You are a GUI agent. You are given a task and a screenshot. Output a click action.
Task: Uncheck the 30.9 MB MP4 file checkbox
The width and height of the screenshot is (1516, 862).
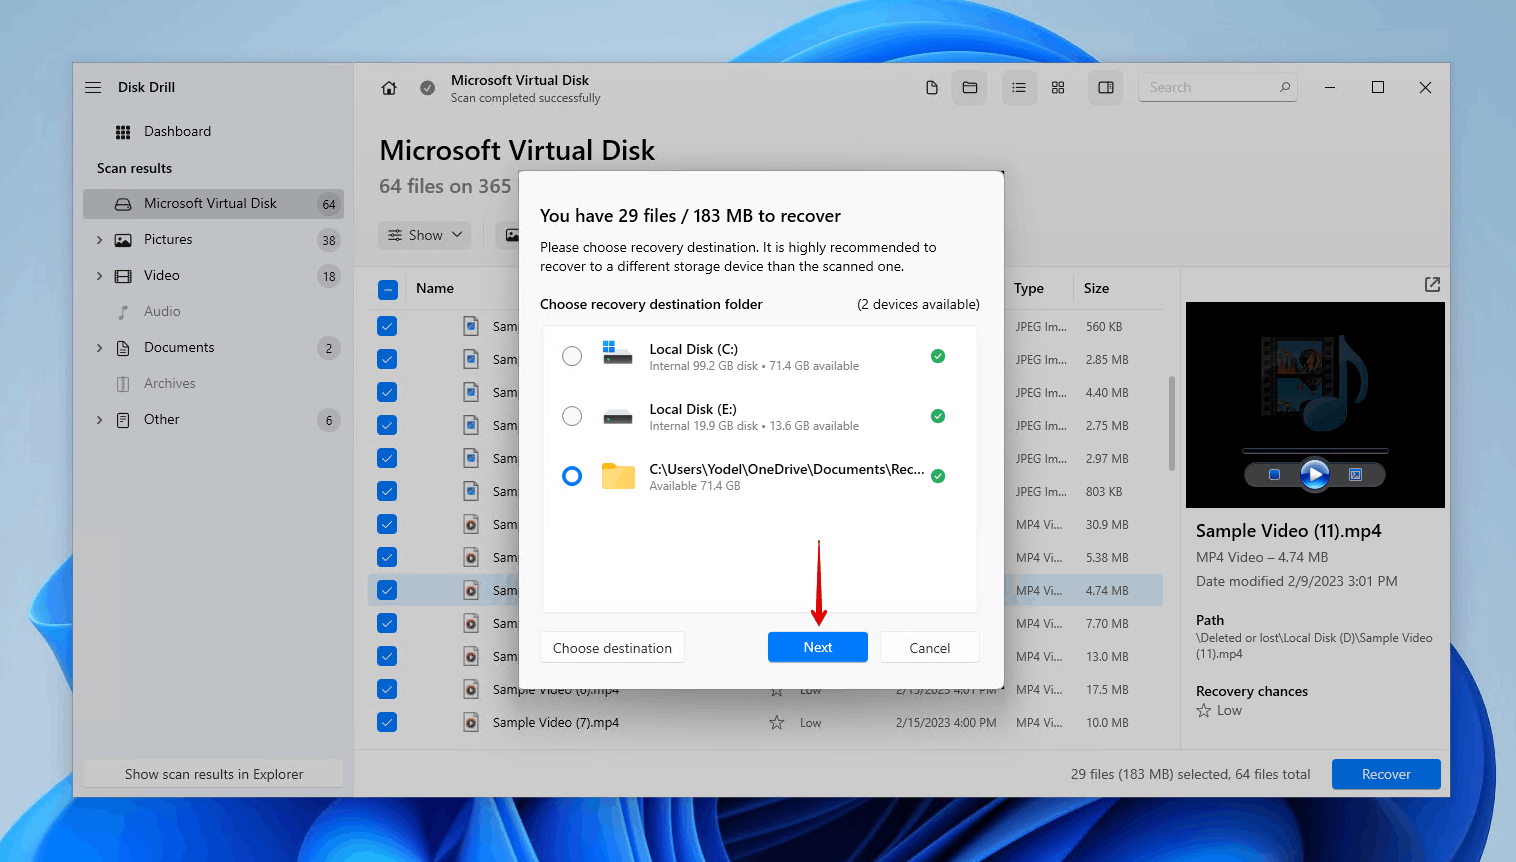coord(387,524)
